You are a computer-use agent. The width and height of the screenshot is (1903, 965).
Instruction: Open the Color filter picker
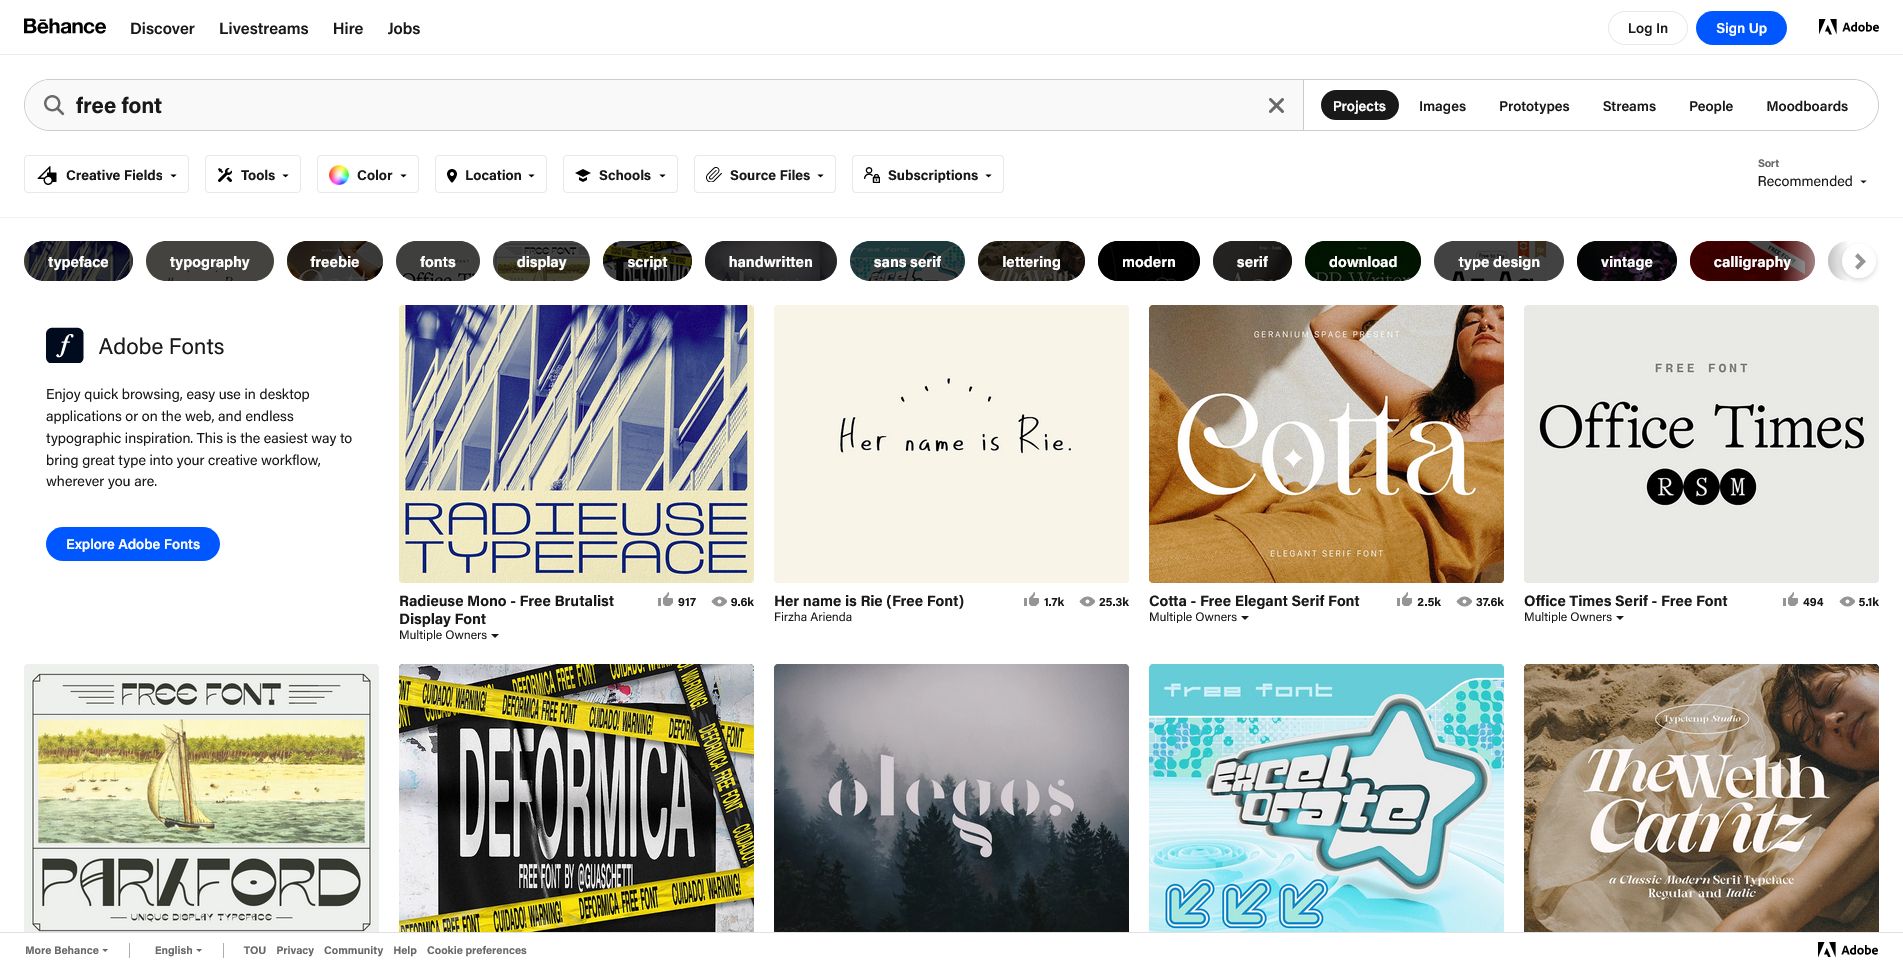click(367, 175)
